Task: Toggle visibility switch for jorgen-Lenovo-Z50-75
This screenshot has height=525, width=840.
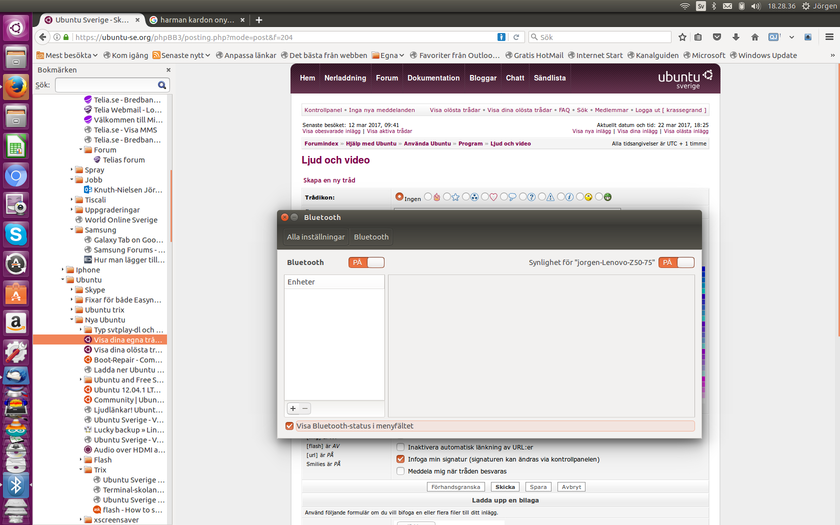Action: tap(677, 262)
